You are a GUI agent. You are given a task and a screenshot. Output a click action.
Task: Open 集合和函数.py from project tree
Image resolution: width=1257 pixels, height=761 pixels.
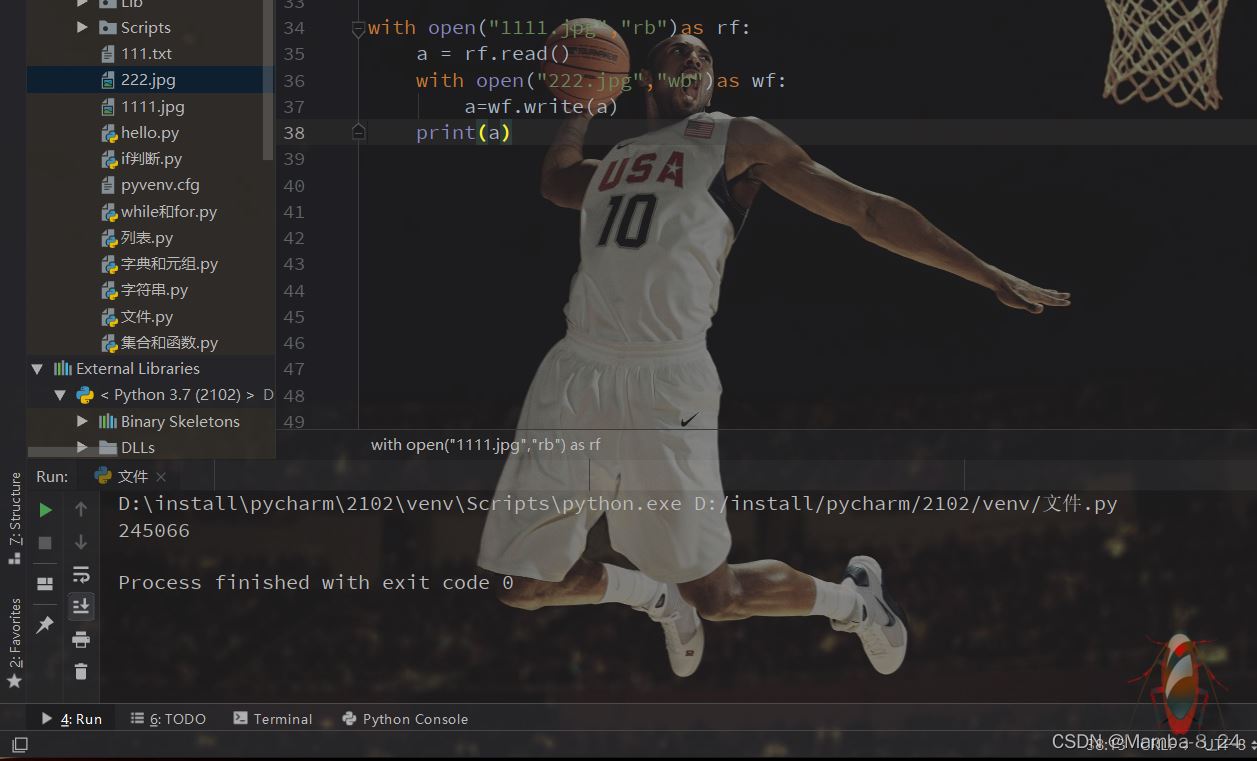pyautogui.click(x=169, y=342)
